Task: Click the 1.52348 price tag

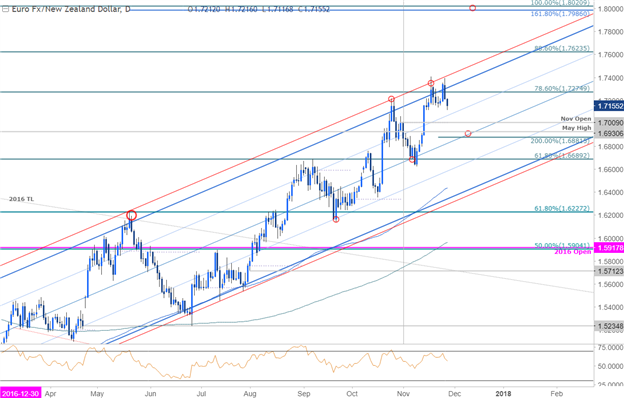Action: pos(608,326)
